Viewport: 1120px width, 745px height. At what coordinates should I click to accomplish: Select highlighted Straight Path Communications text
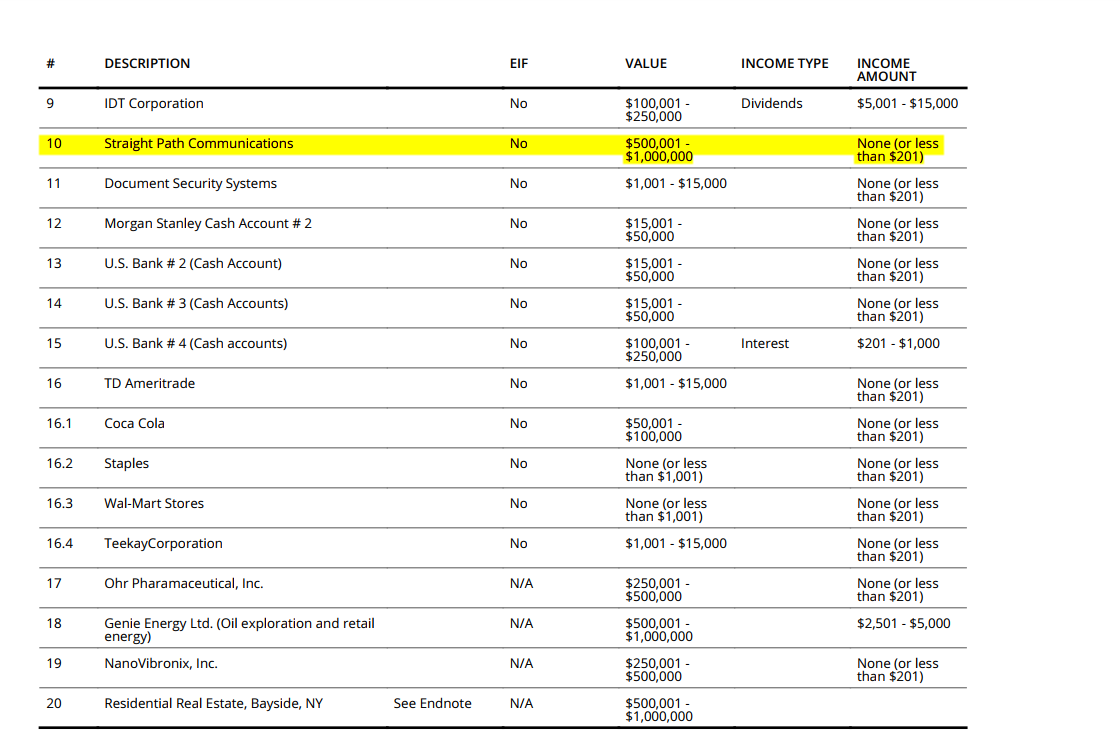pyautogui.click(x=199, y=144)
